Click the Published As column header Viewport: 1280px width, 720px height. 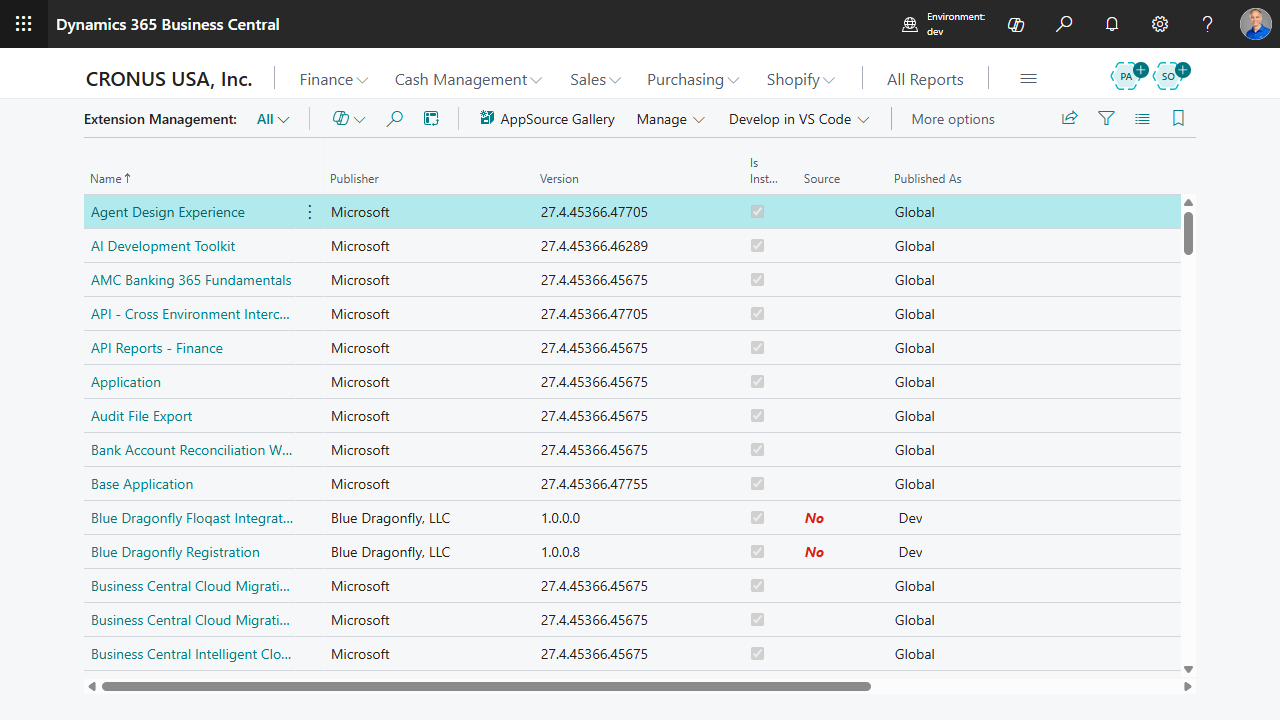pyautogui.click(x=927, y=179)
